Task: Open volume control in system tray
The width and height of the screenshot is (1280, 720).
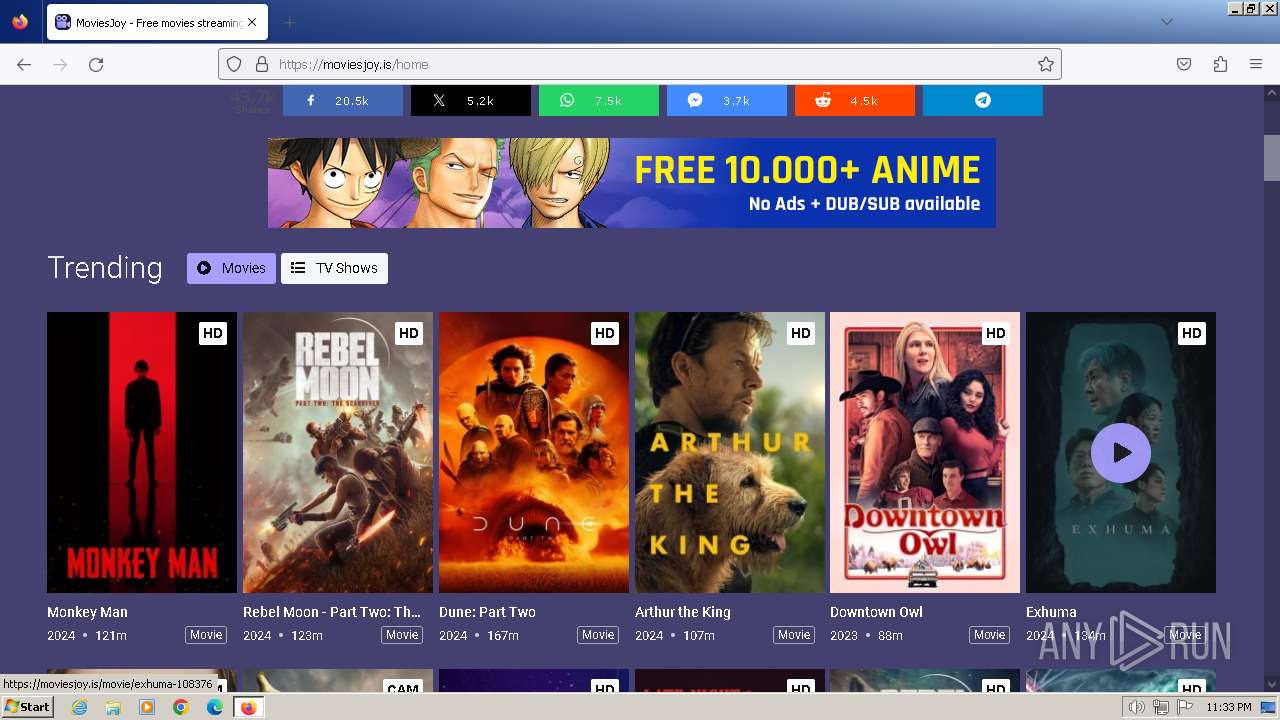Action: (1136, 708)
